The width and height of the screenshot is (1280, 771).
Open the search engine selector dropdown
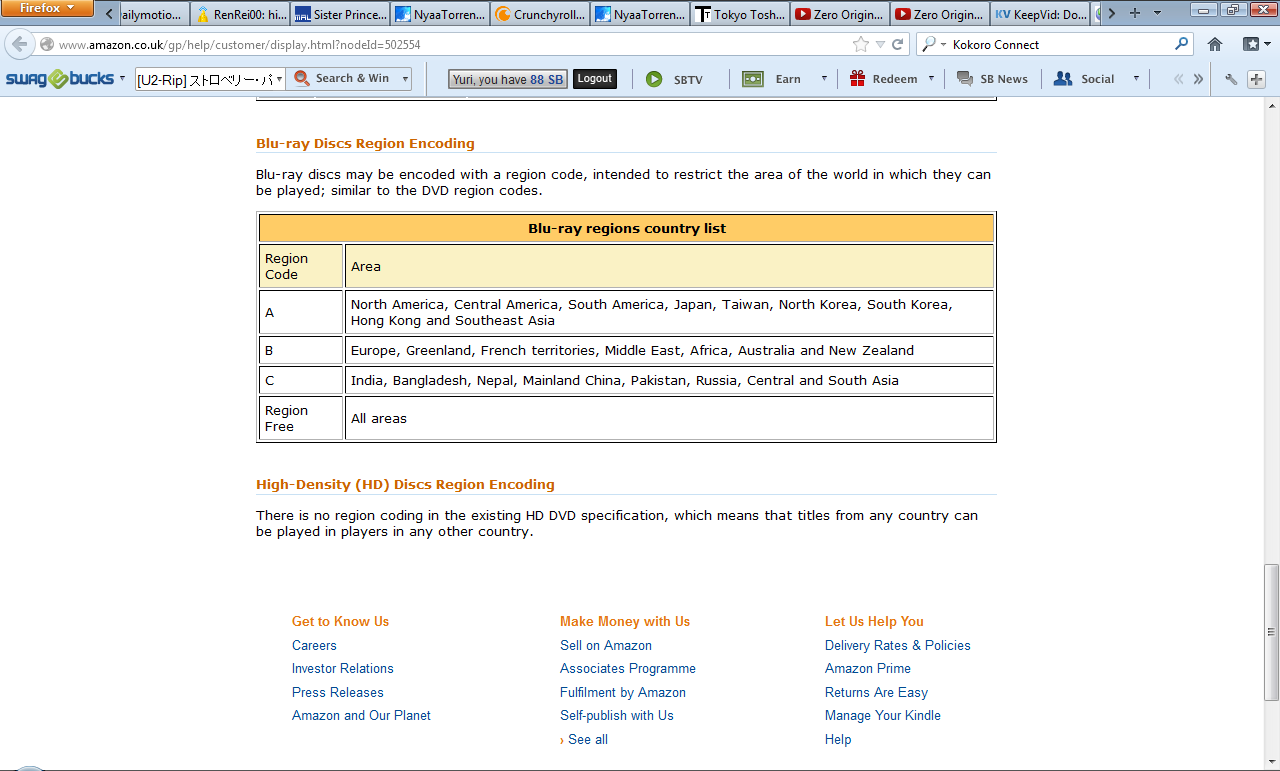[x=932, y=45]
